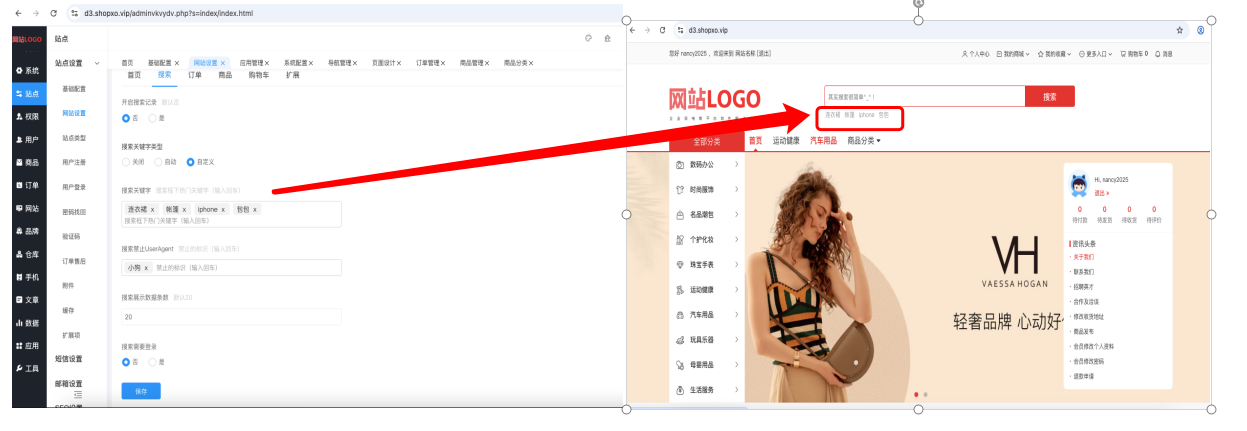
Task: Click the 搜索展示数据条数 field showing 20
Action: [x=231, y=316]
